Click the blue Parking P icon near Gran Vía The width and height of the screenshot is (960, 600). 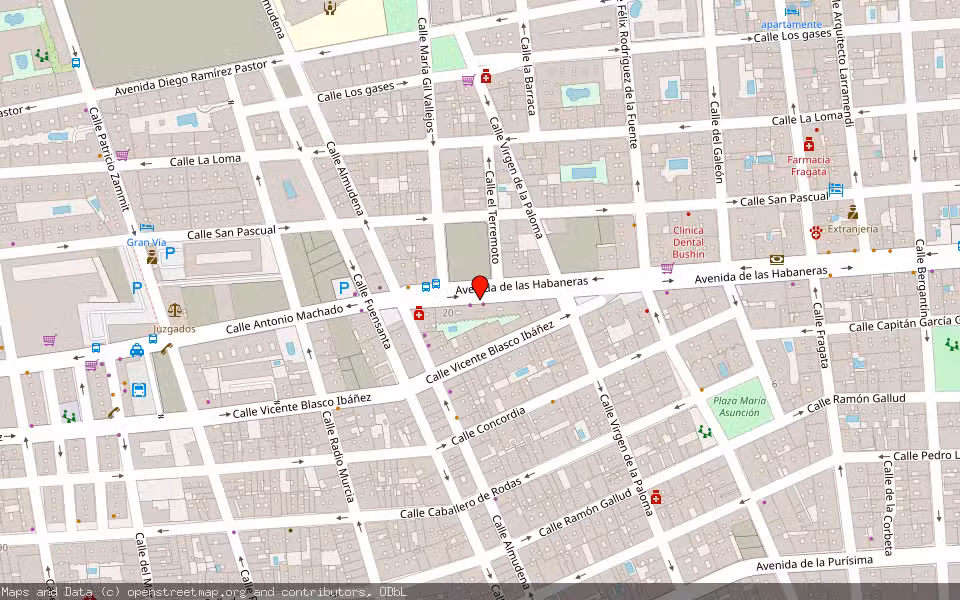168,254
